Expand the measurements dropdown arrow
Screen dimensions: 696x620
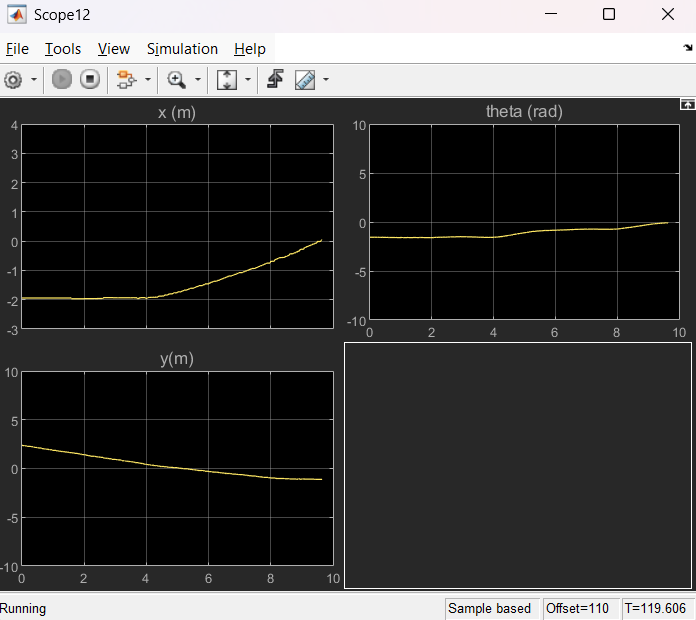(326, 80)
